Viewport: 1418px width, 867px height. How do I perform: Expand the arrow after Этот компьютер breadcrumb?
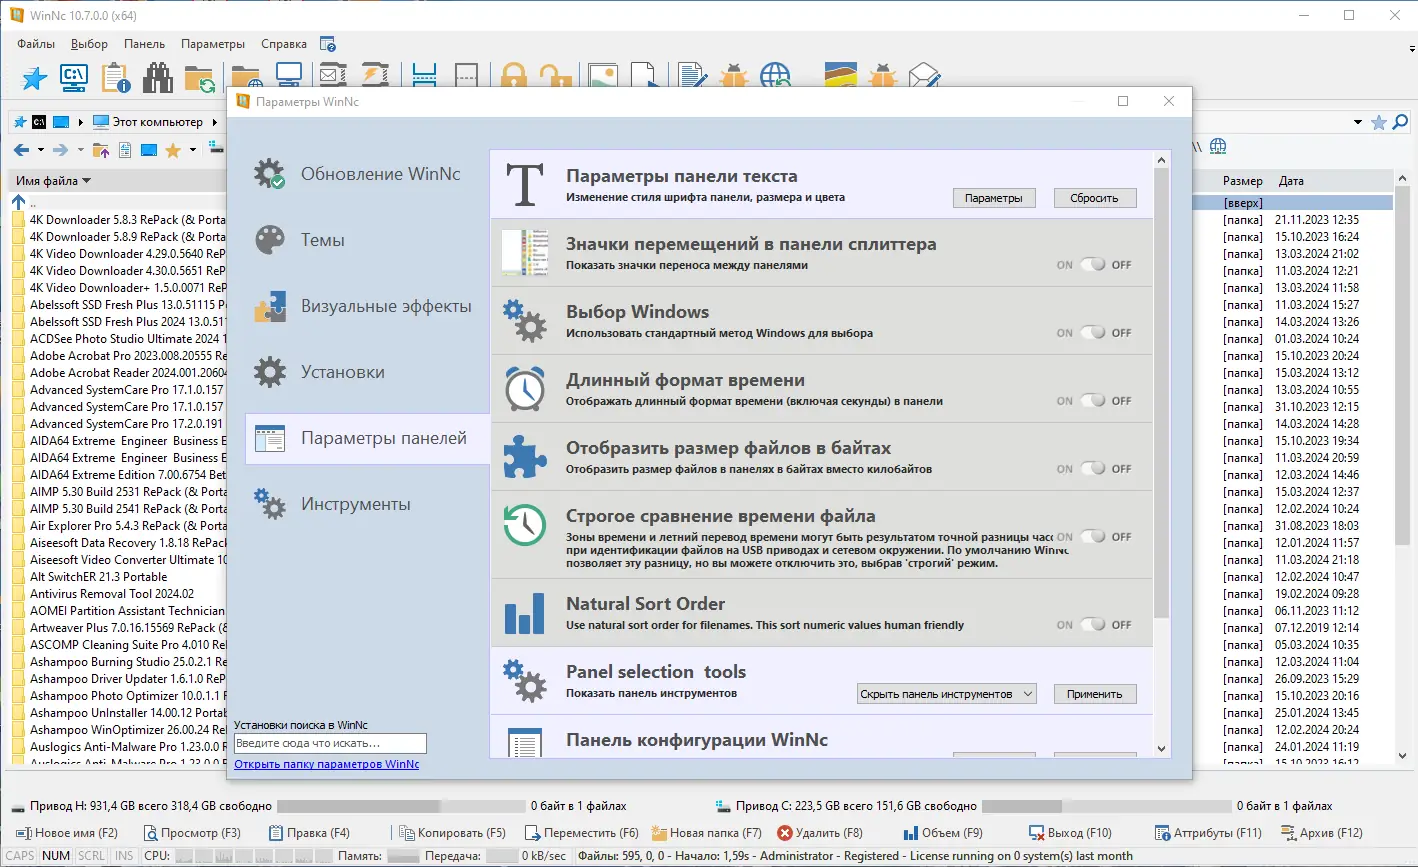(x=215, y=123)
